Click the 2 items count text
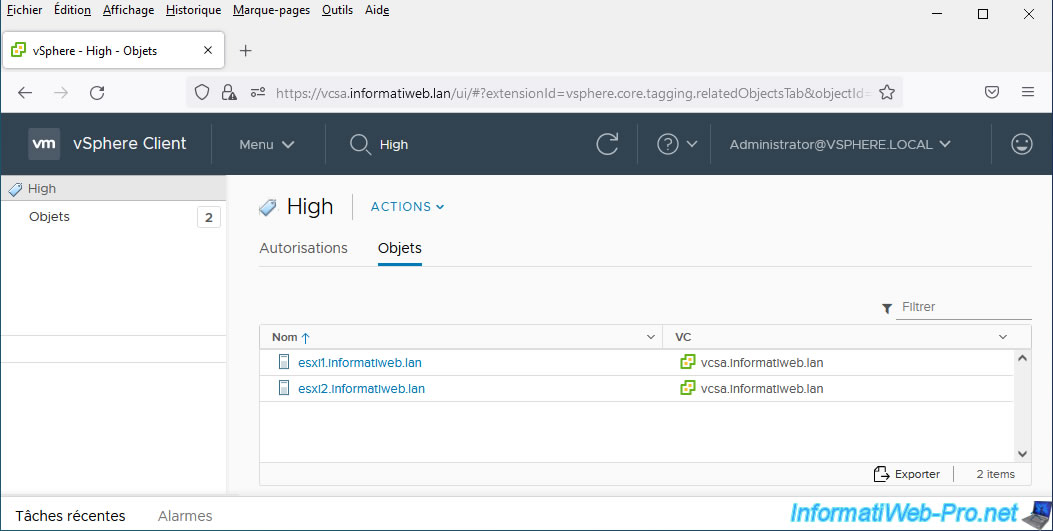This screenshot has height=531, width=1053. pos(995,474)
